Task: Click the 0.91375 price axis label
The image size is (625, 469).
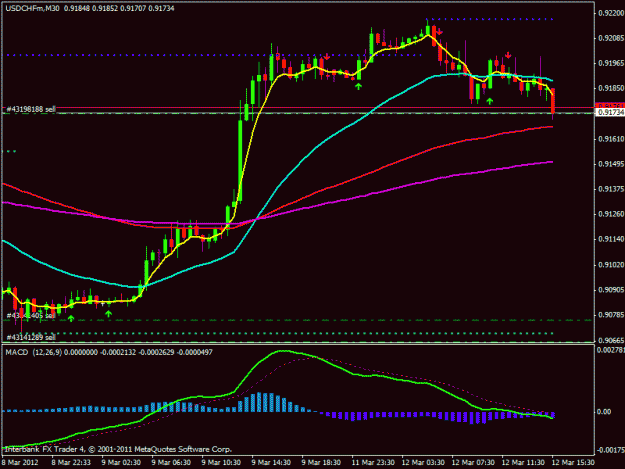Action: pos(611,189)
